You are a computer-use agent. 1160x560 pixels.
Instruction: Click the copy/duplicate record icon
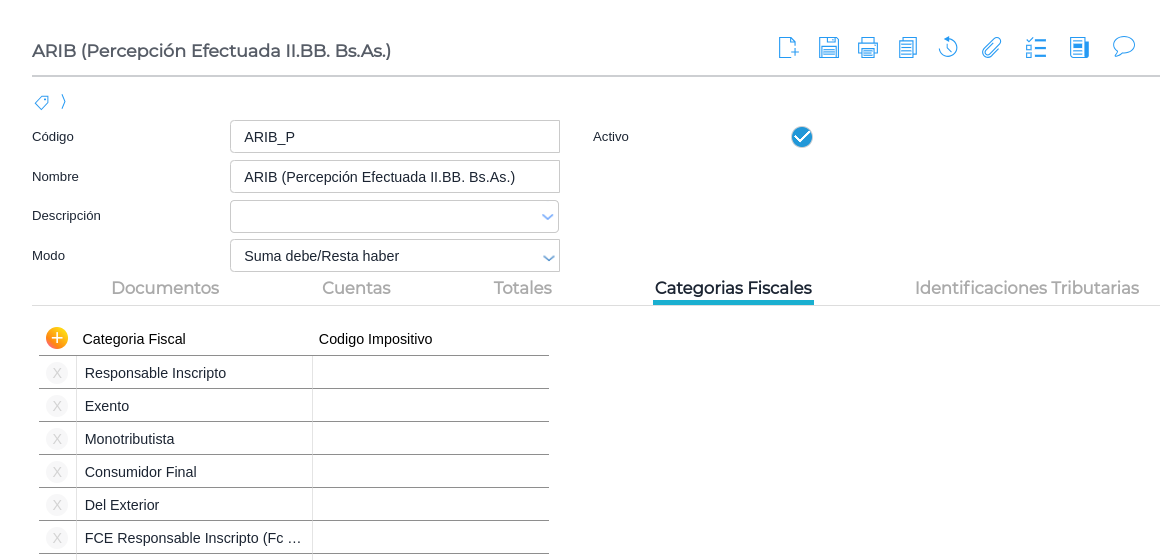coord(908,47)
